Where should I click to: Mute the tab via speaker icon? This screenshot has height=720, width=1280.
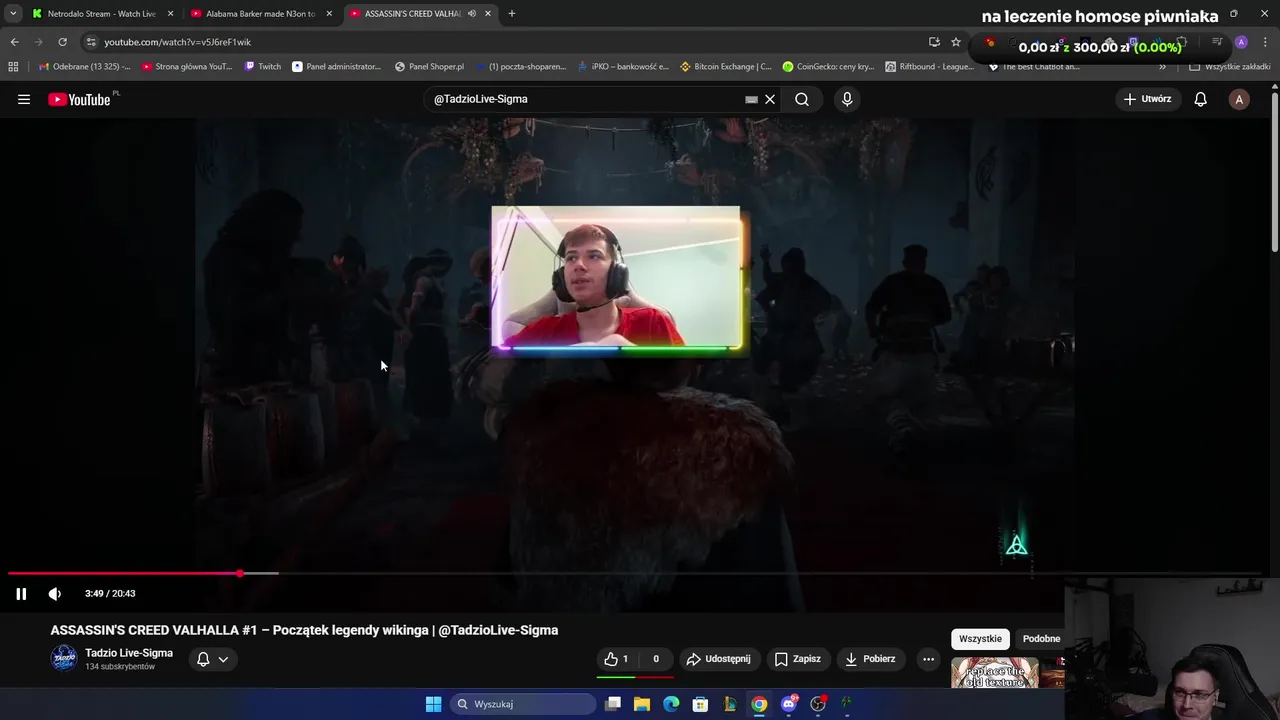tap(472, 14)
